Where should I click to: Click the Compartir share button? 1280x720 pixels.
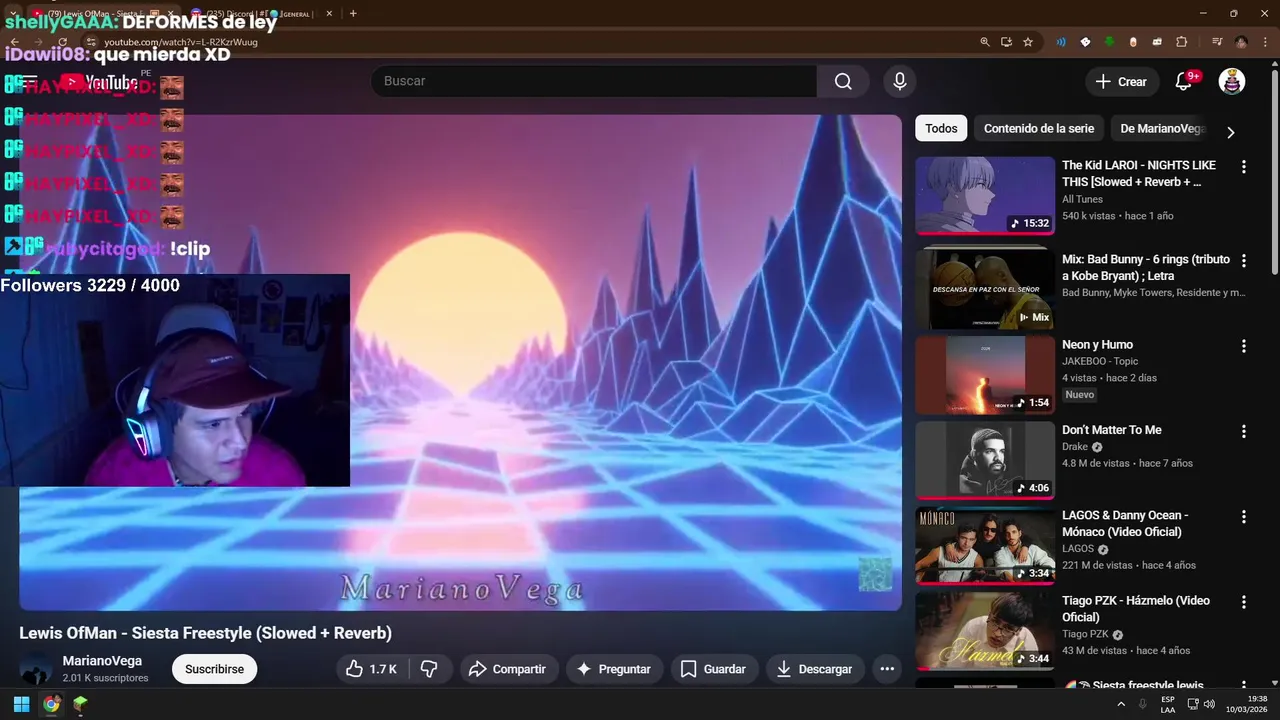[x=508, y=669]
